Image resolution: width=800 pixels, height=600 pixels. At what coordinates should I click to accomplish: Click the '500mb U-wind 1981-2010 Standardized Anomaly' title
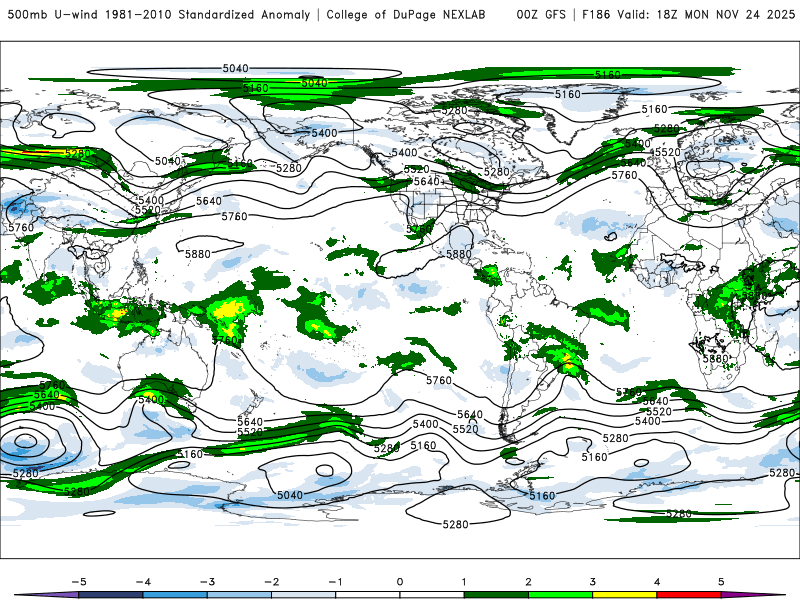[159, 14]
